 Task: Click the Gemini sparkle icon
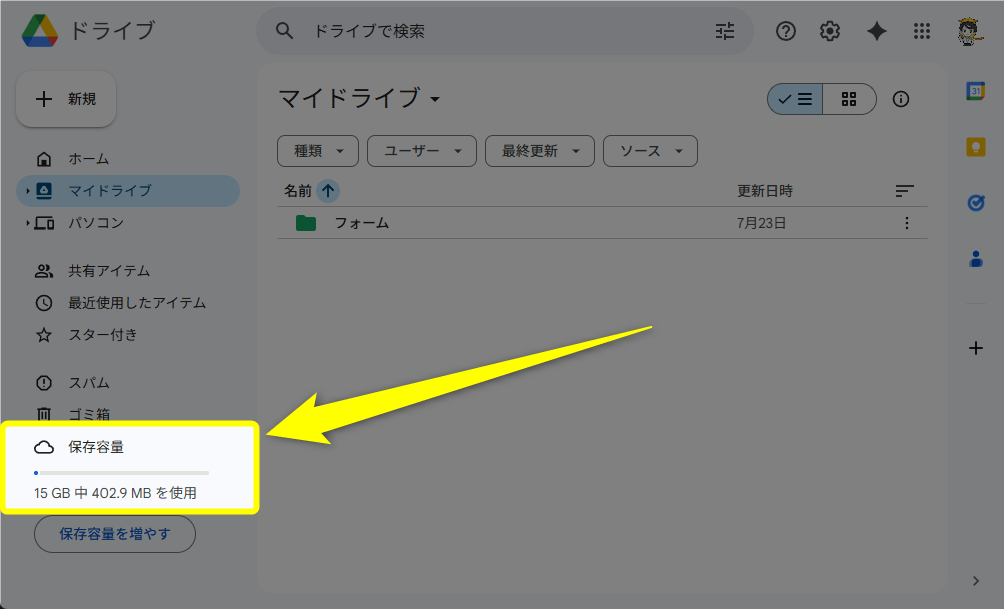click(876, 31)
